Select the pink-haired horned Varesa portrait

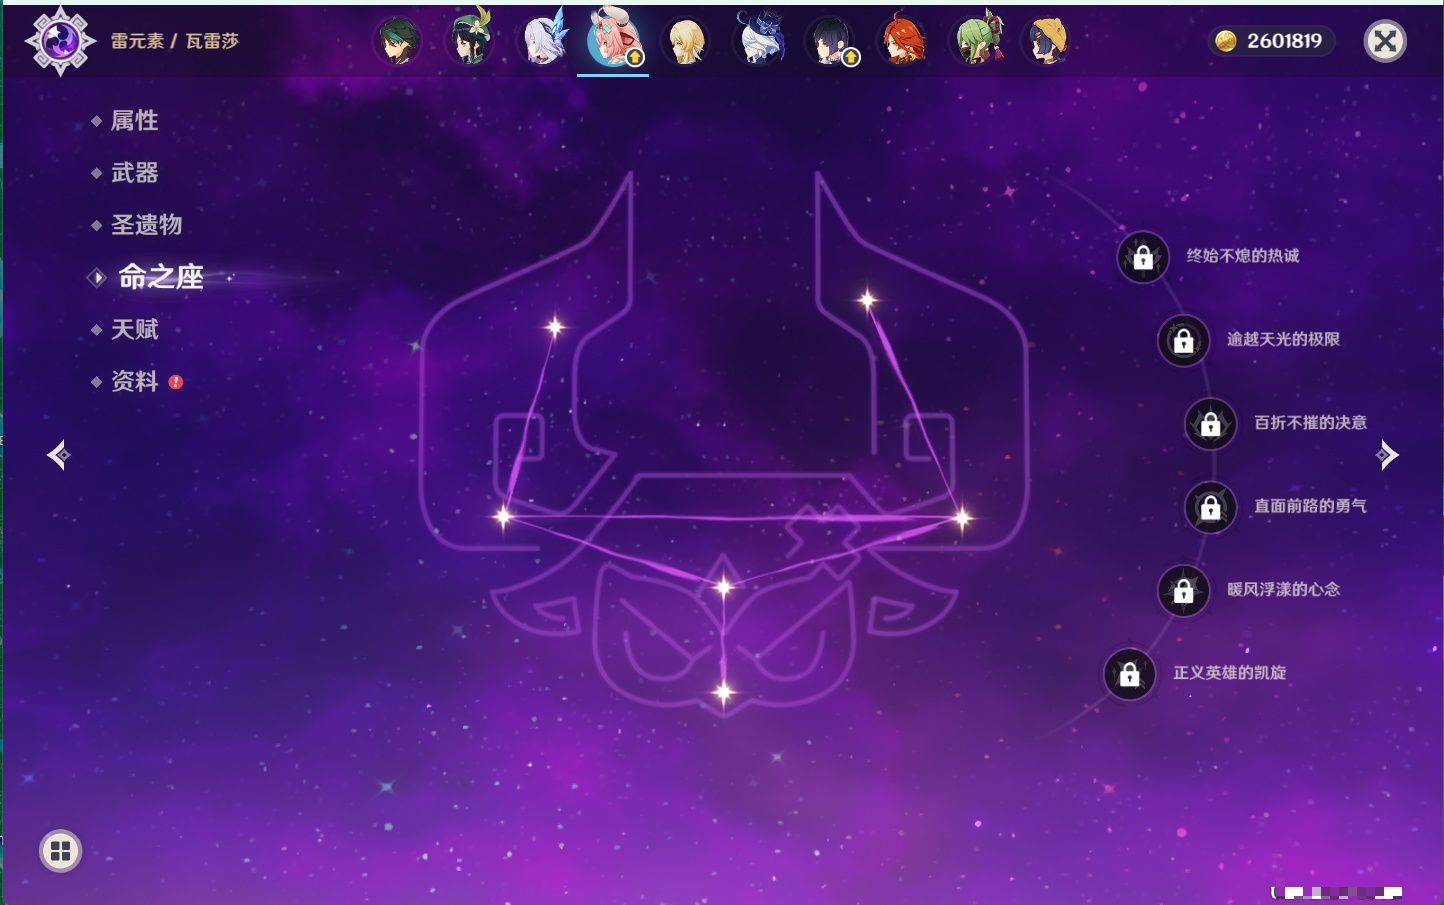(613, 39)
